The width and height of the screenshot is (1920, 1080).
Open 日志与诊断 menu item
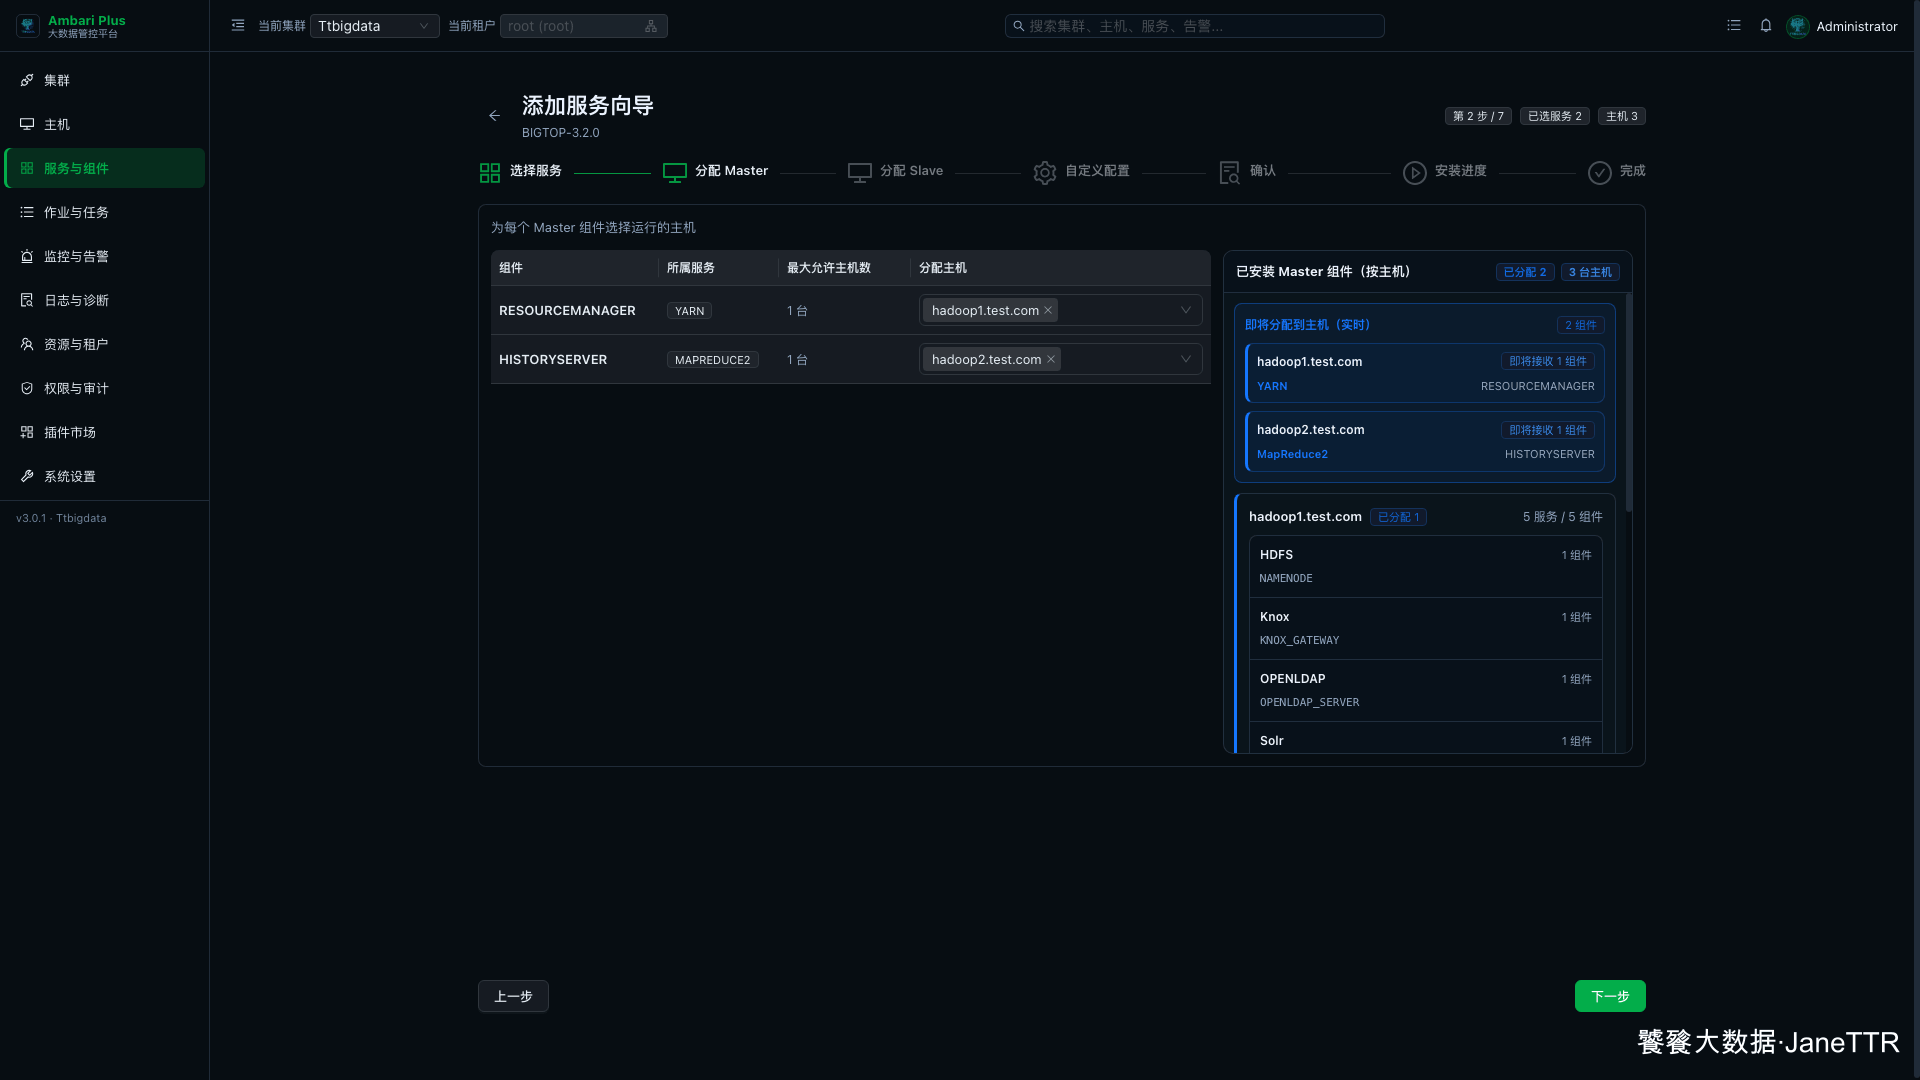point(105,300)
